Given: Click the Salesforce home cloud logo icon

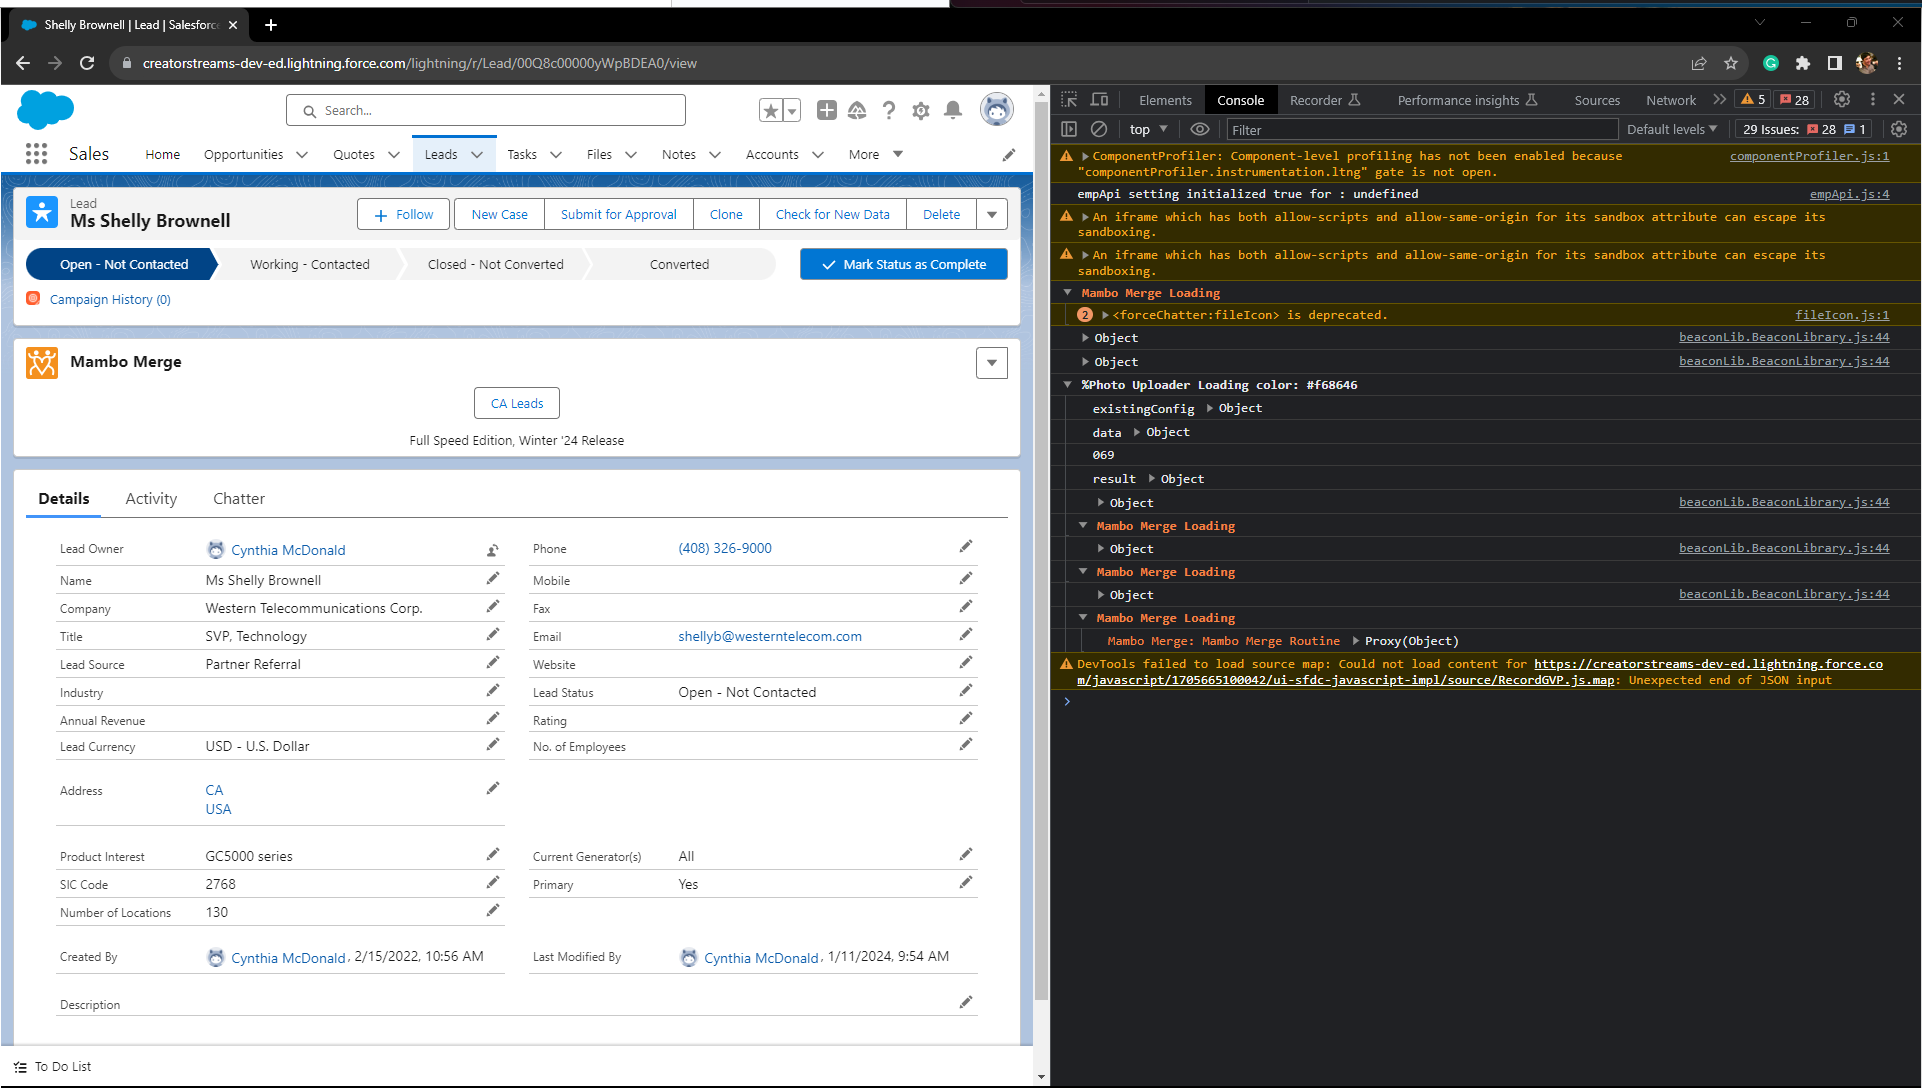Looking at the screenshot, I should coord(45,110).
